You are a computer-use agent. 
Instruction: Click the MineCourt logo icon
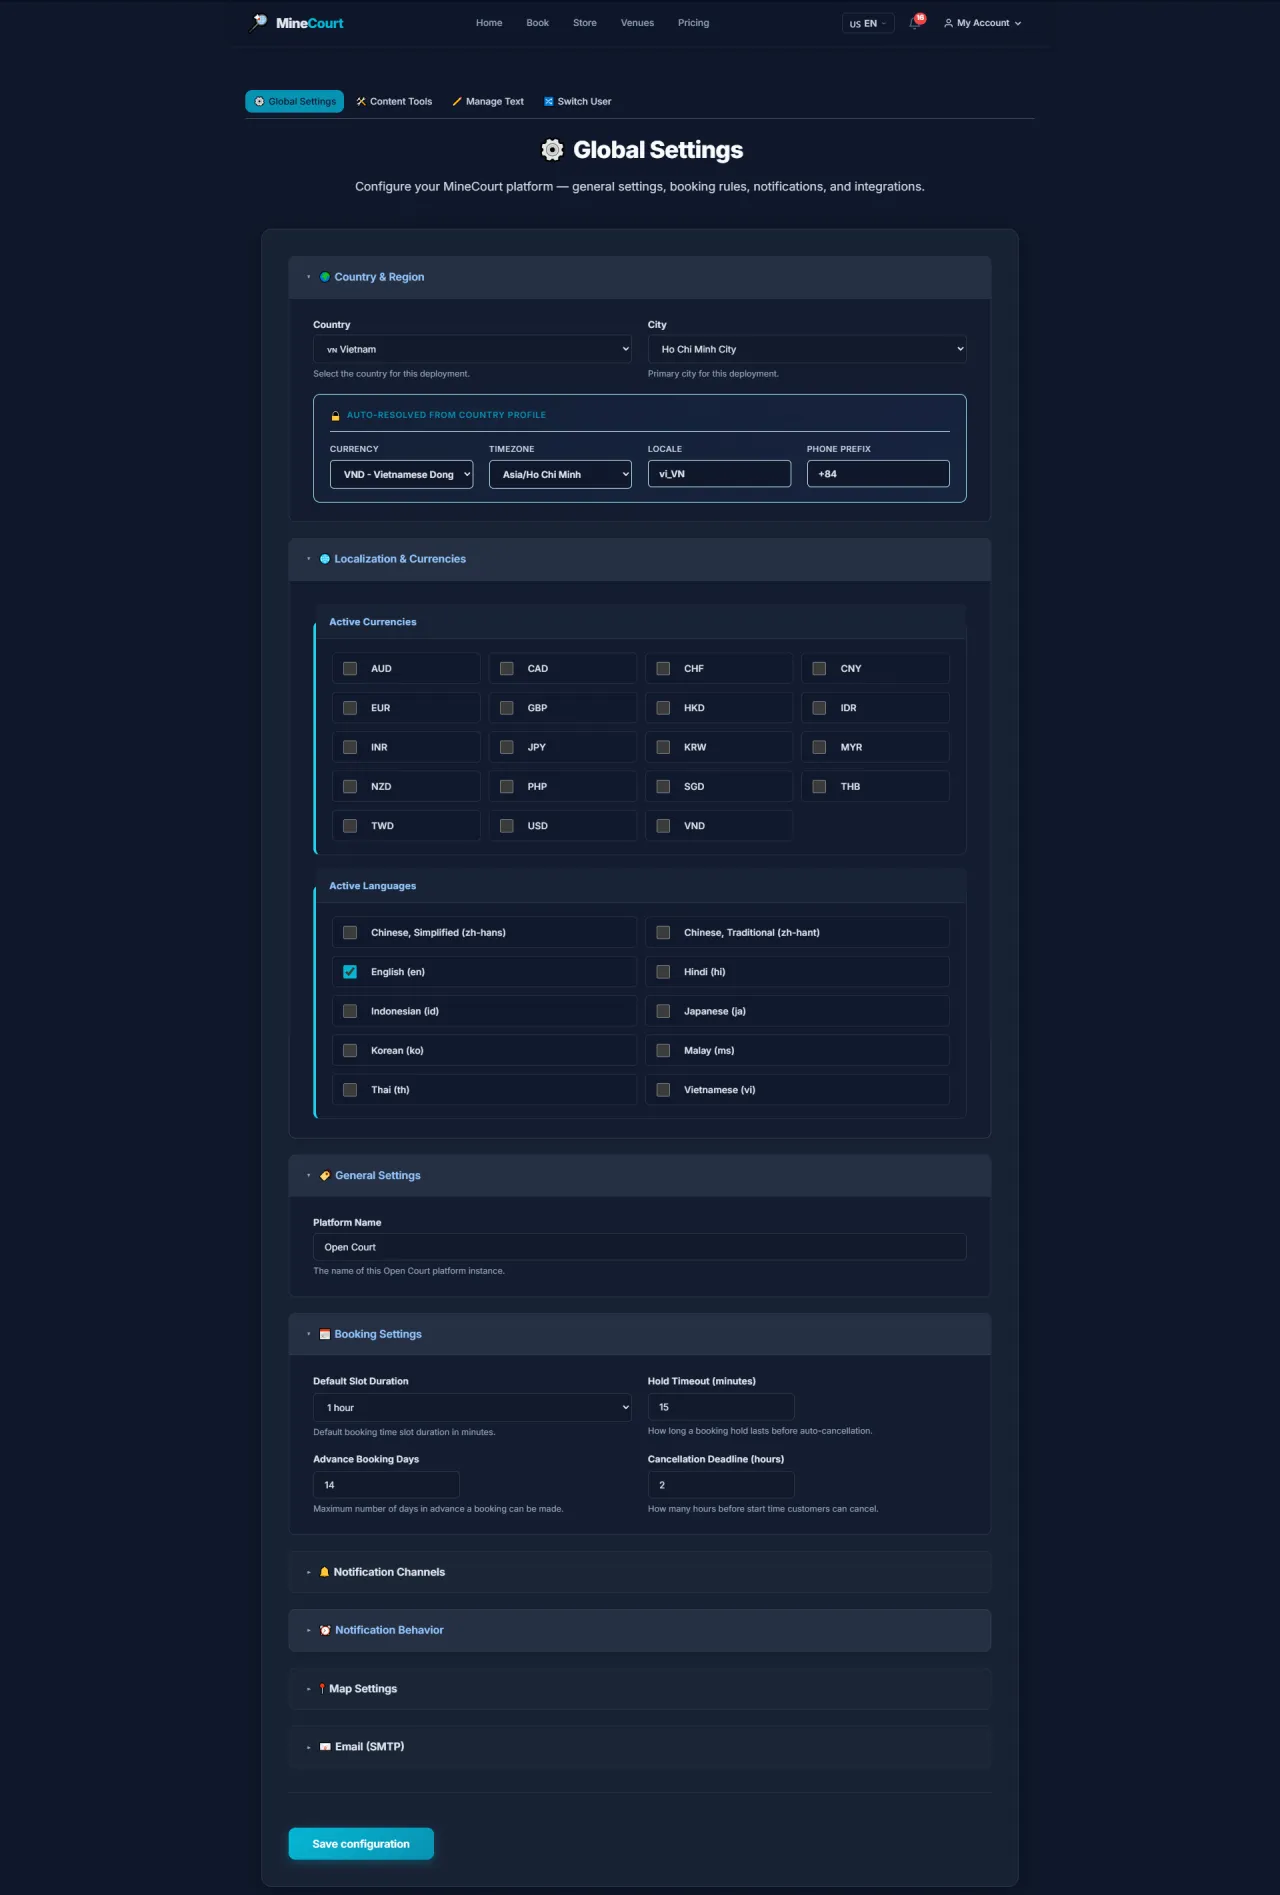point(260,22)
